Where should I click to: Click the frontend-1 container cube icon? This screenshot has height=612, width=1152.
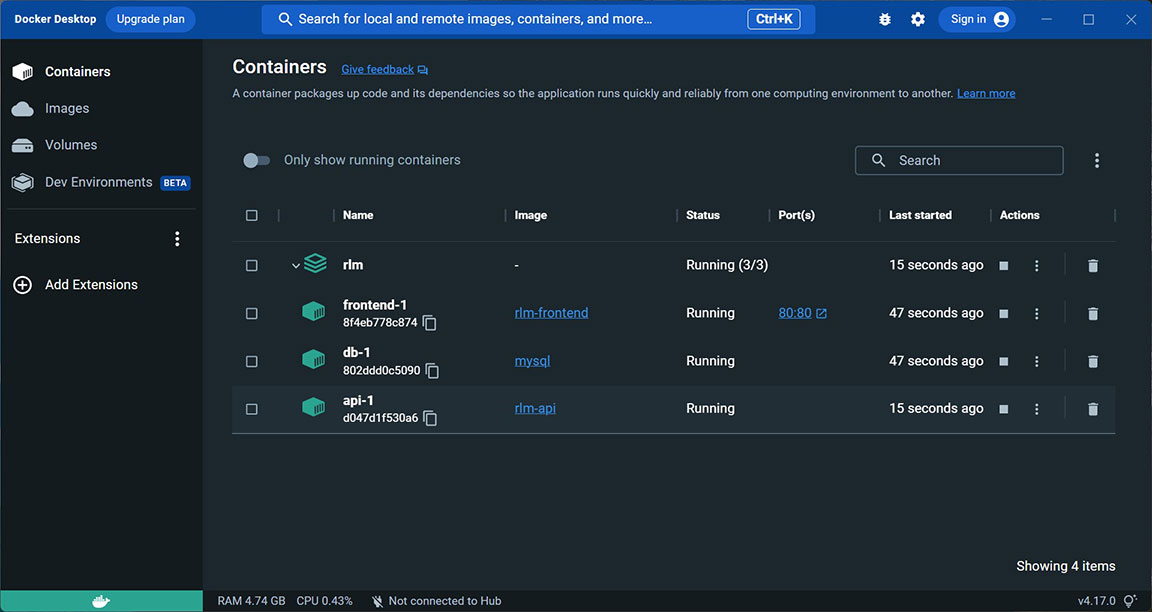pos(314,312)
